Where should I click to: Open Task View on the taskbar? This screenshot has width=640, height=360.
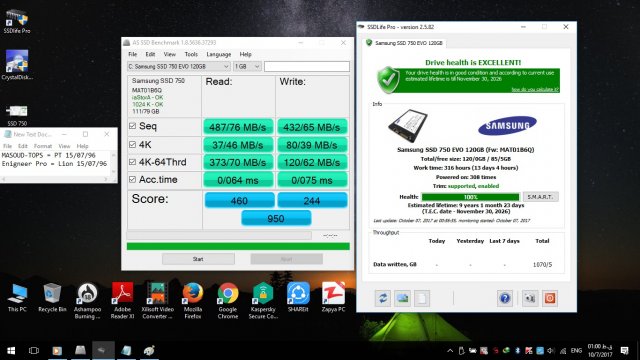pyautogui.click(x=34, y=351)
